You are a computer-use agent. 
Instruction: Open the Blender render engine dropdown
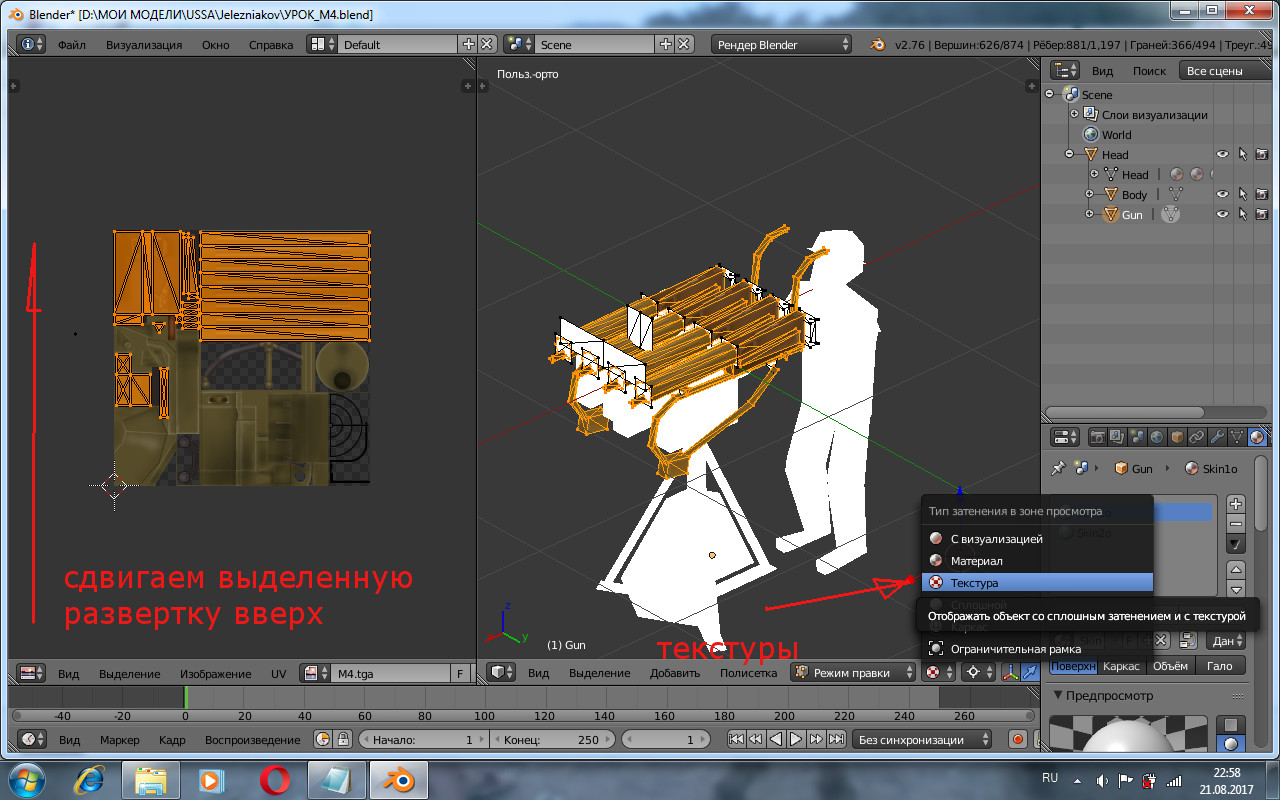click(781, 45)
